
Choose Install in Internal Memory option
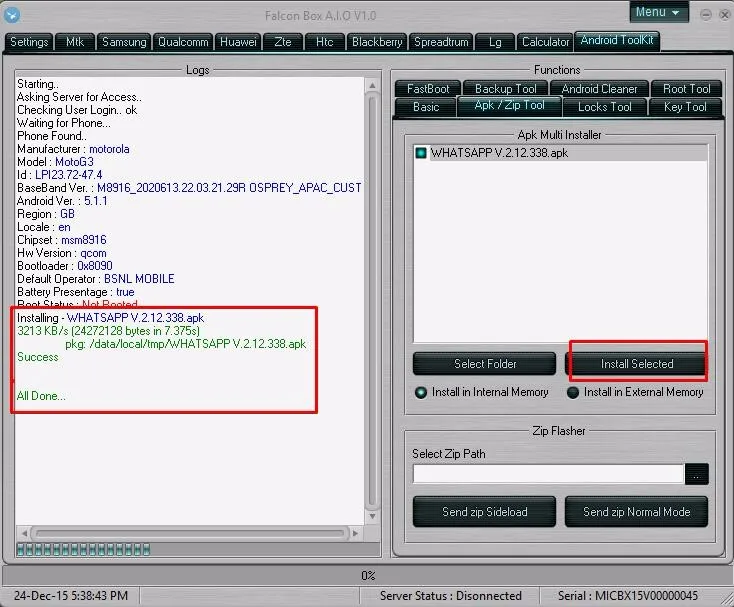[x=482, y=392]
